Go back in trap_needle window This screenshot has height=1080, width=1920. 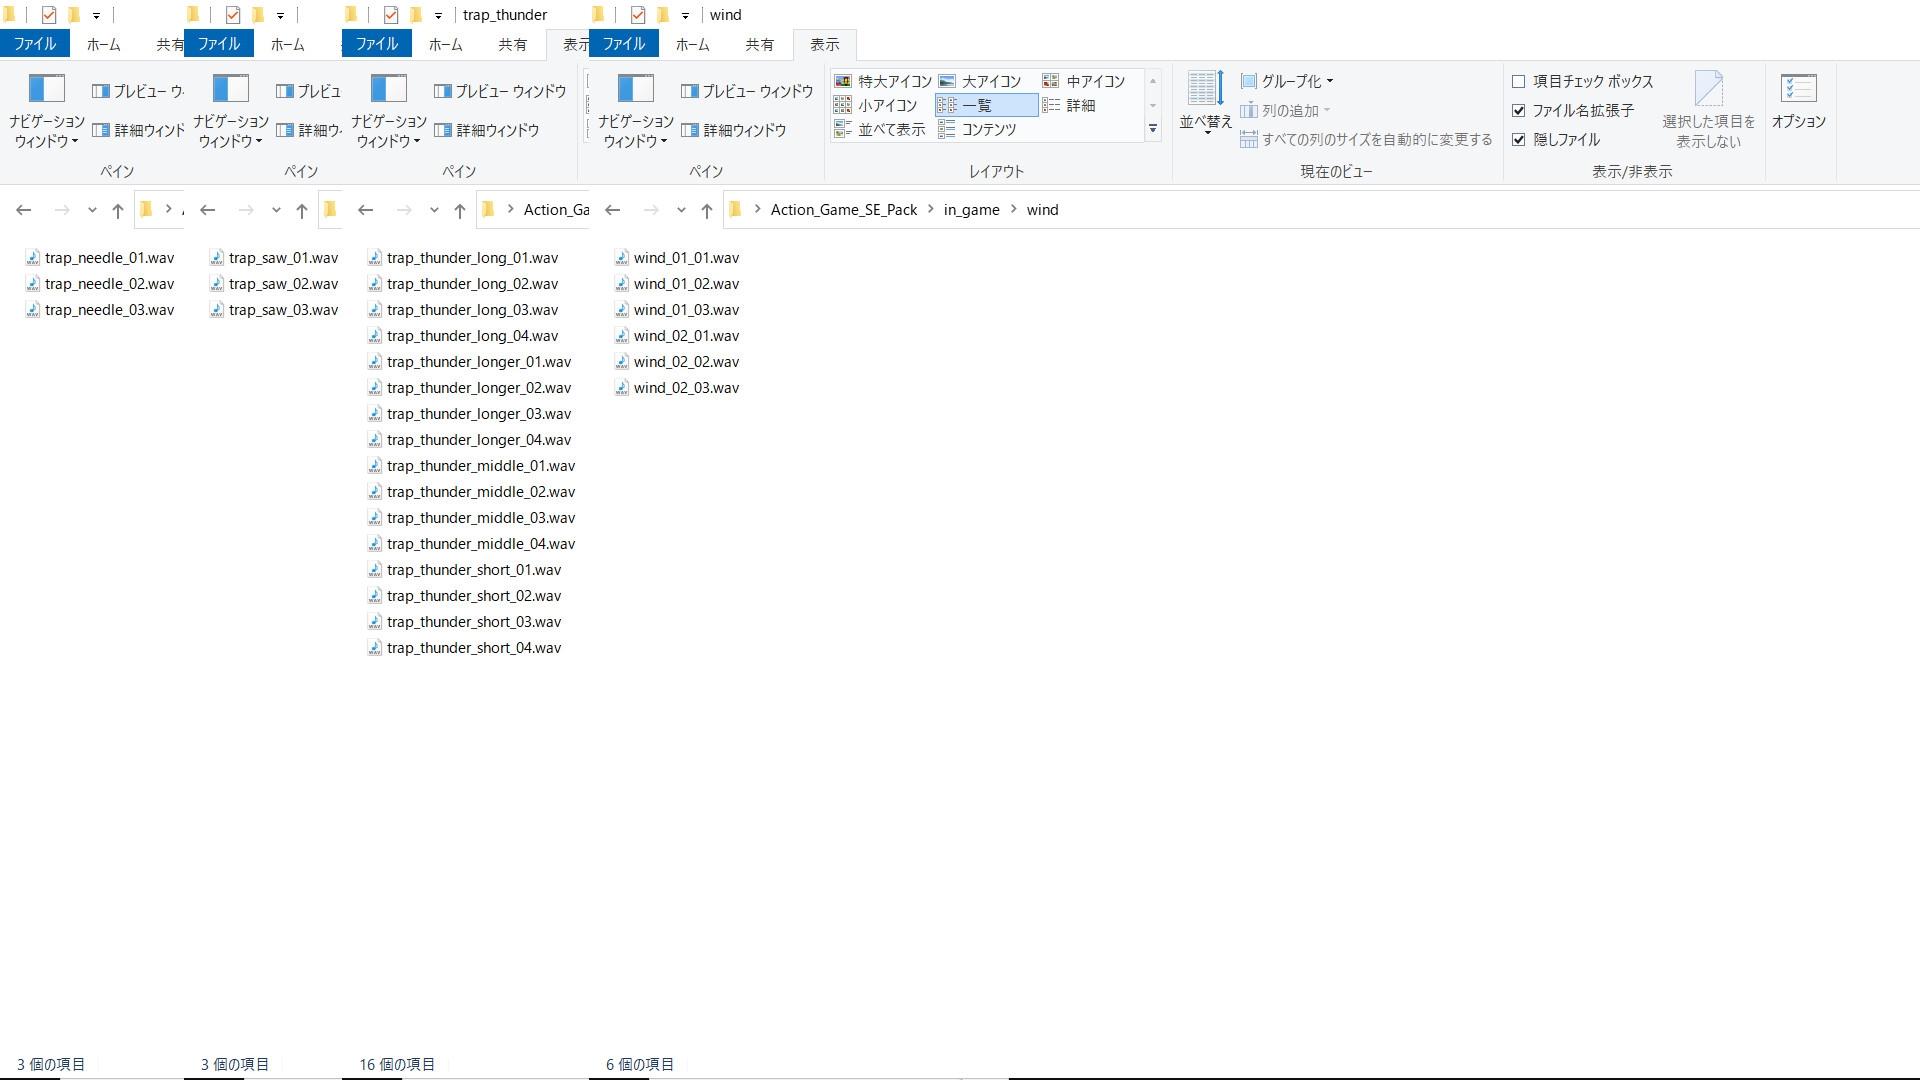tap(24, 210)
